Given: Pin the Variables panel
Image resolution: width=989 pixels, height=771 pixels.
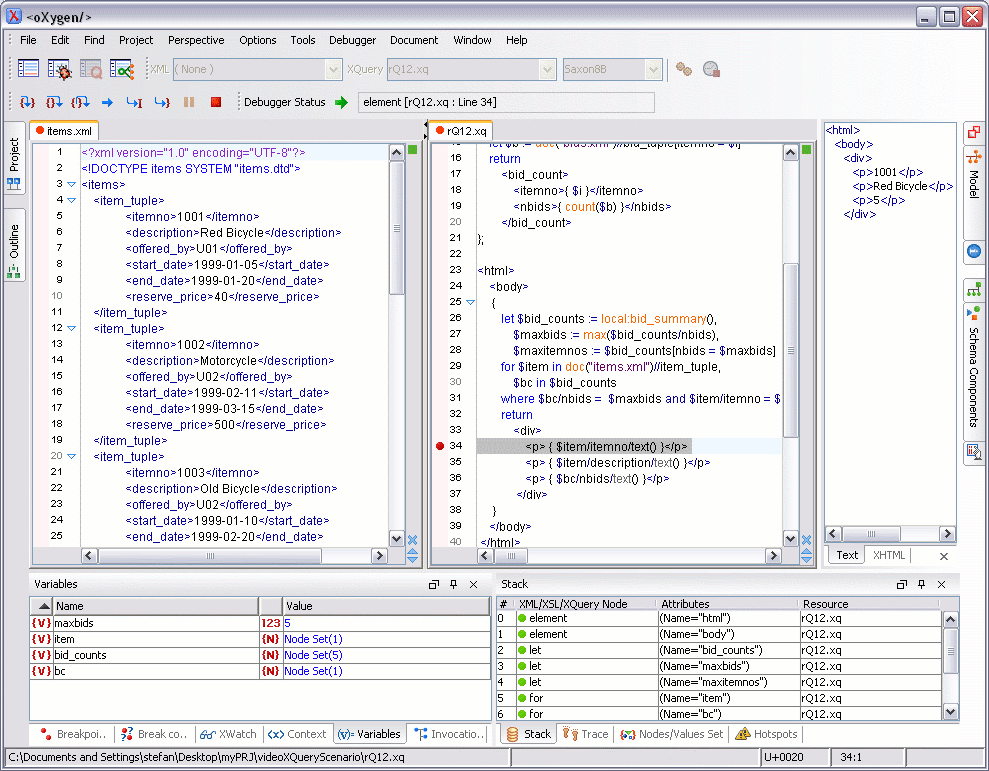Looking at the screenshot, I should (453, 584).
